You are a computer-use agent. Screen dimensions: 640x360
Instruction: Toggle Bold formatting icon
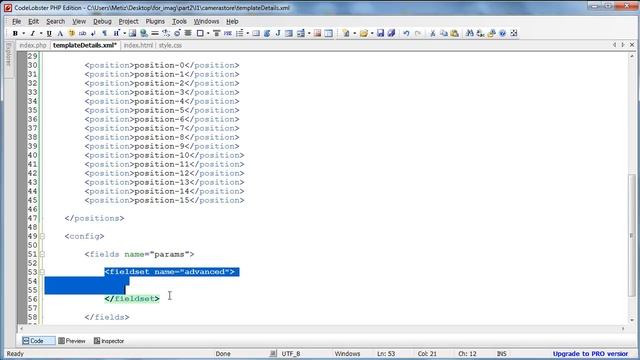[15, 33]
